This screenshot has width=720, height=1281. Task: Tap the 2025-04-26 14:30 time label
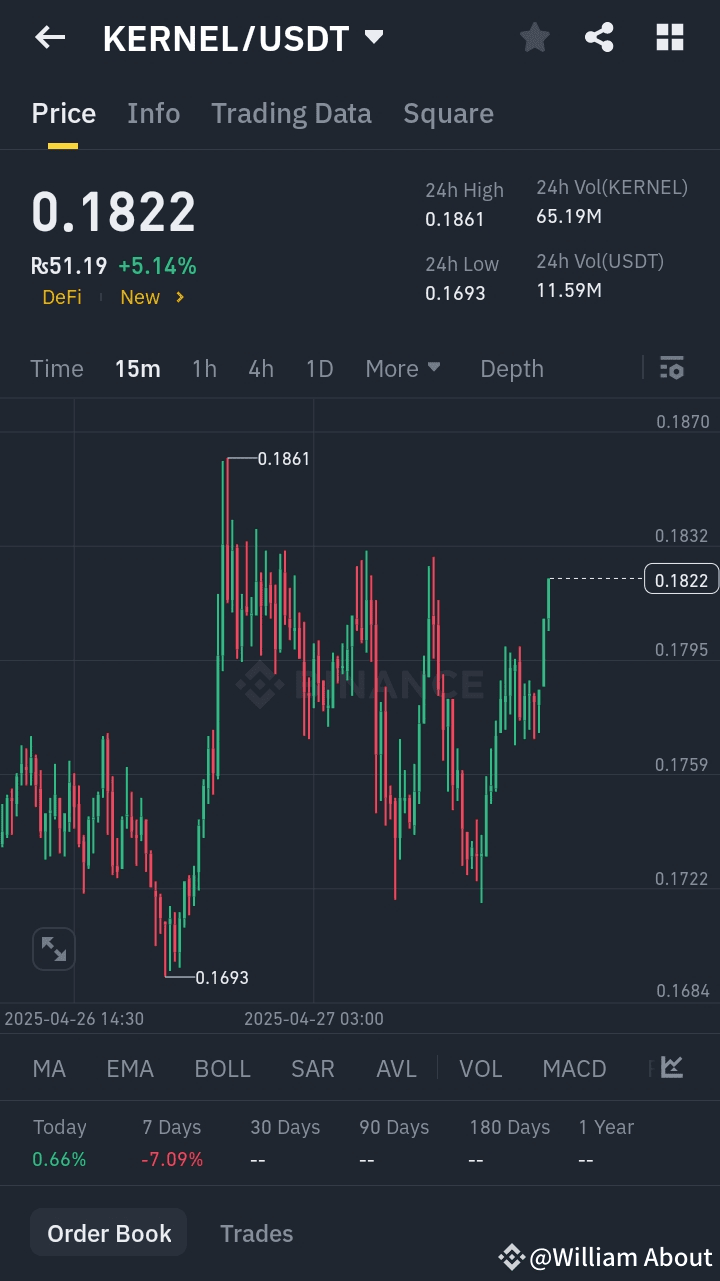[x=74, y=1019]
